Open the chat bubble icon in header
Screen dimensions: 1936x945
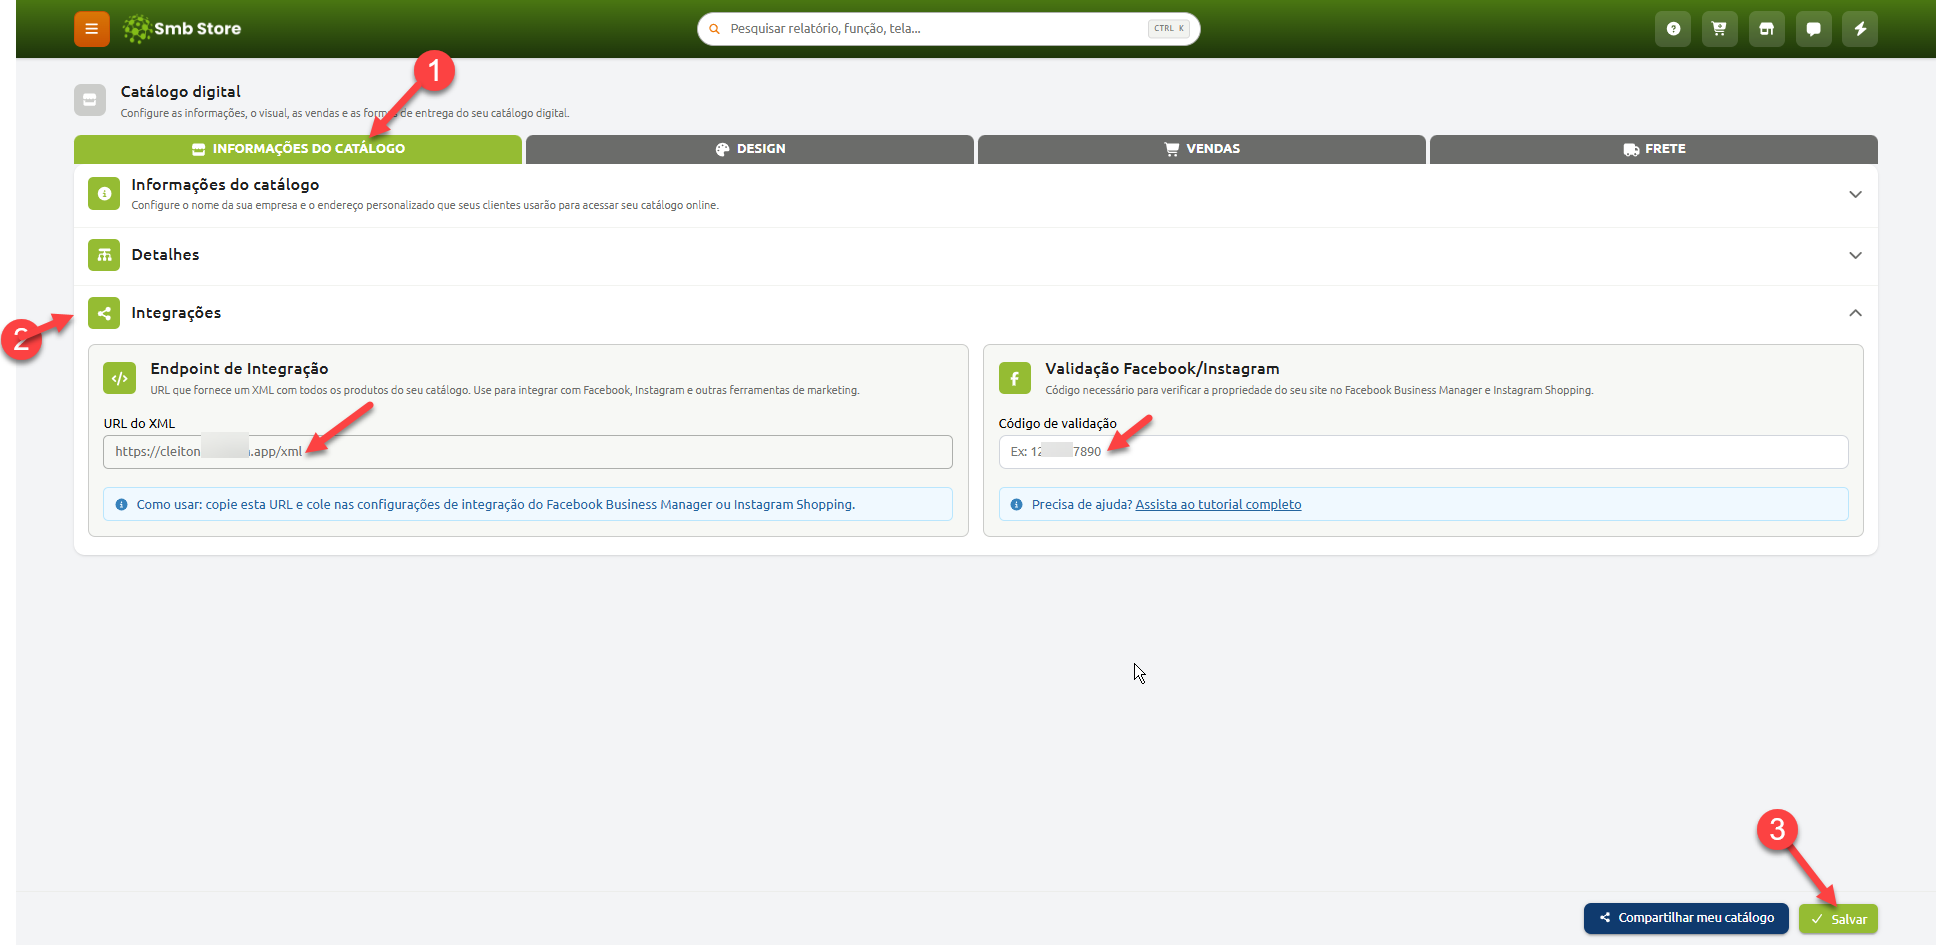1814,29
